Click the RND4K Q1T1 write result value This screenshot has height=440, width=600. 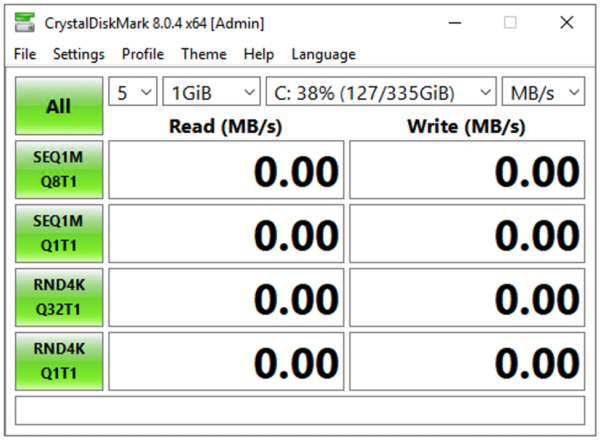[x=467, y=362]
